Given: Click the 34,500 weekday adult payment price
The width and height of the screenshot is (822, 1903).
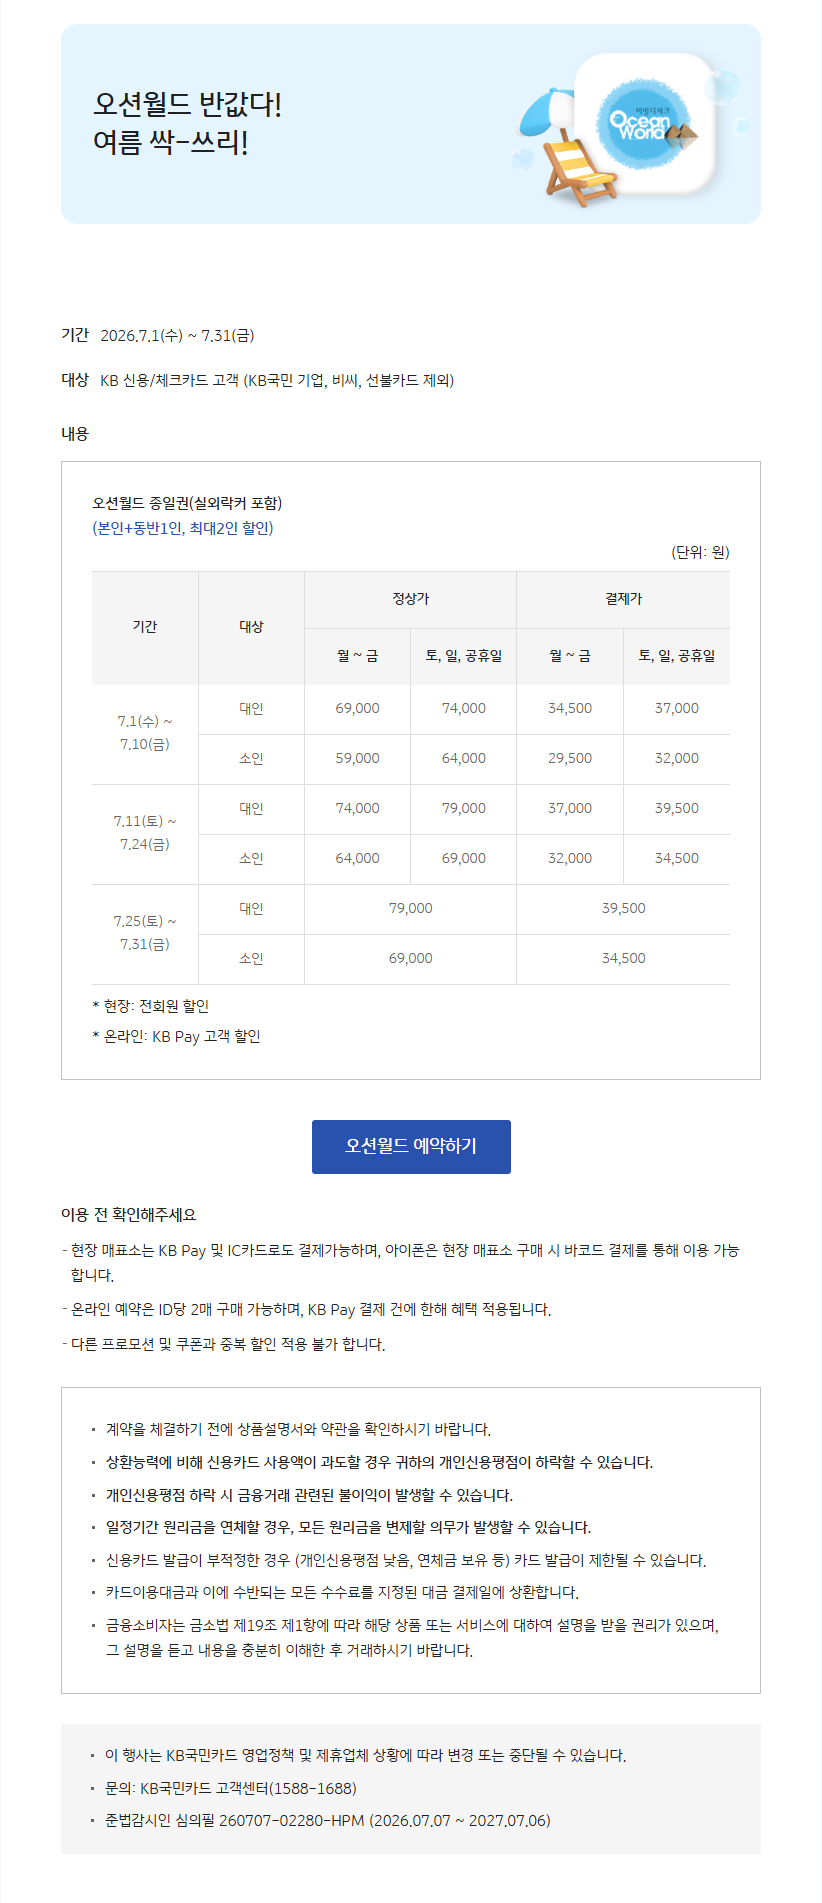Looking at the screenshot, I should click(570, 708).
